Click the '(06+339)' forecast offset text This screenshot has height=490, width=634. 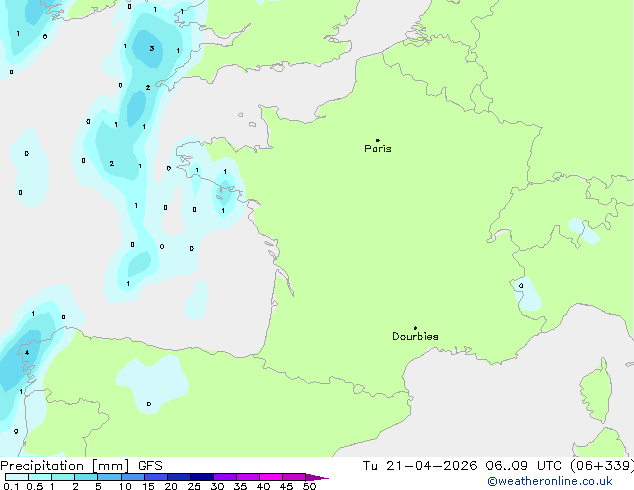pos(602,466)
